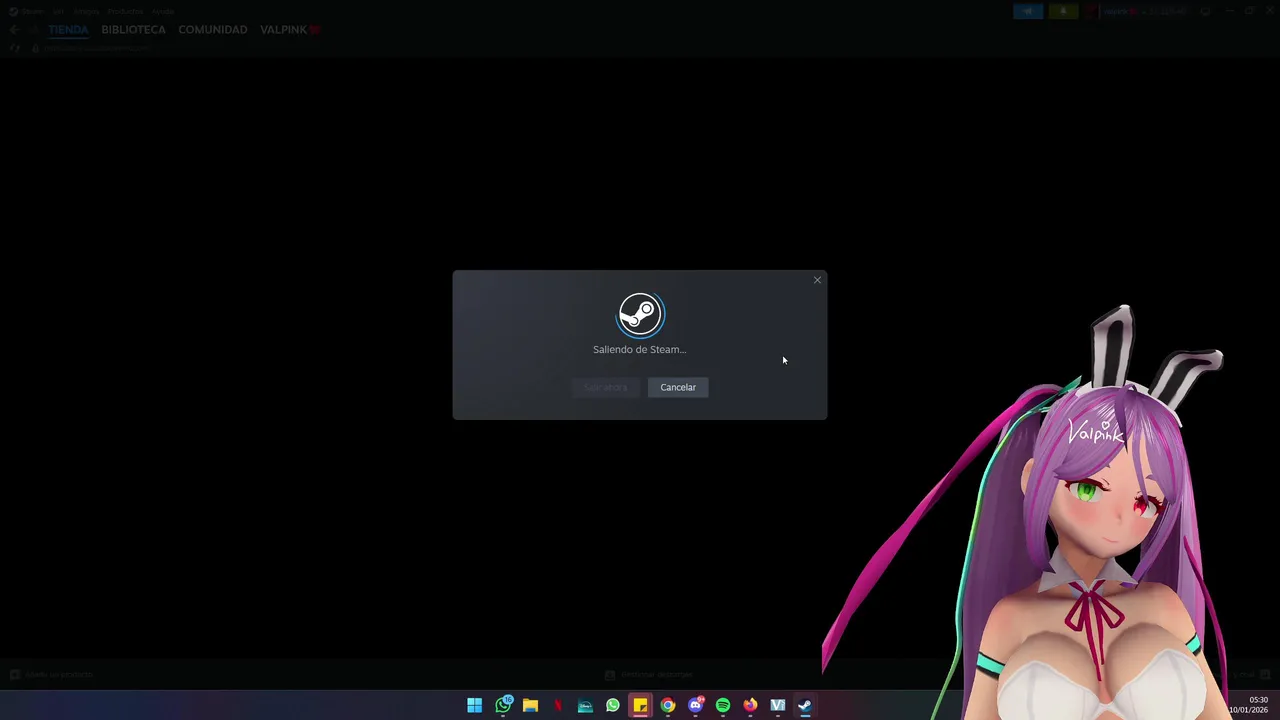Click the Saliendo de Steam status text
The image size is (1280, 720).
pos(639,349)
